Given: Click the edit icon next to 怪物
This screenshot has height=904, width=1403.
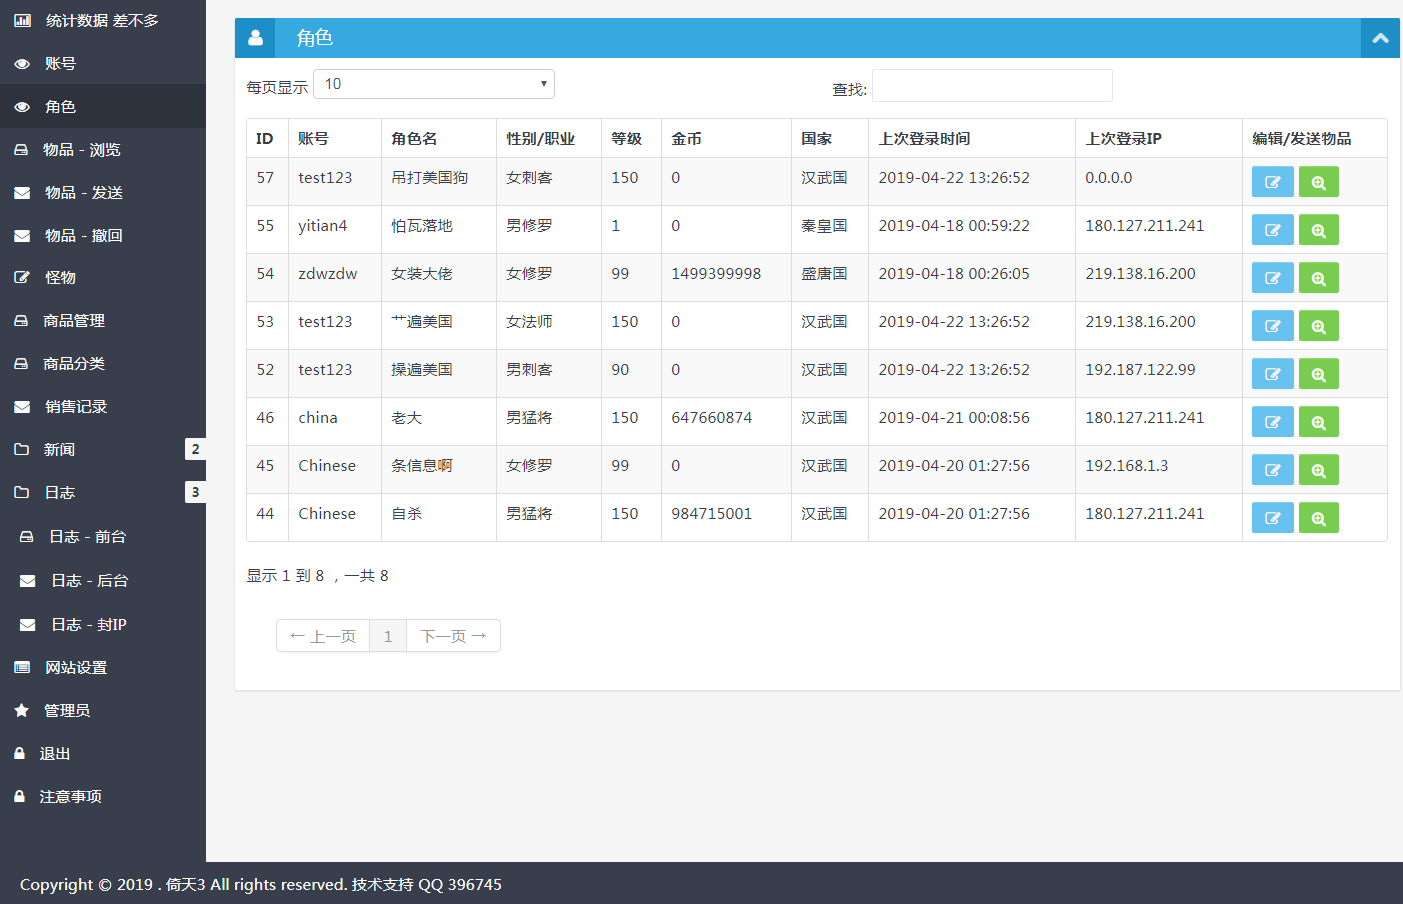Looking at the screenshot, I should 22,278.
